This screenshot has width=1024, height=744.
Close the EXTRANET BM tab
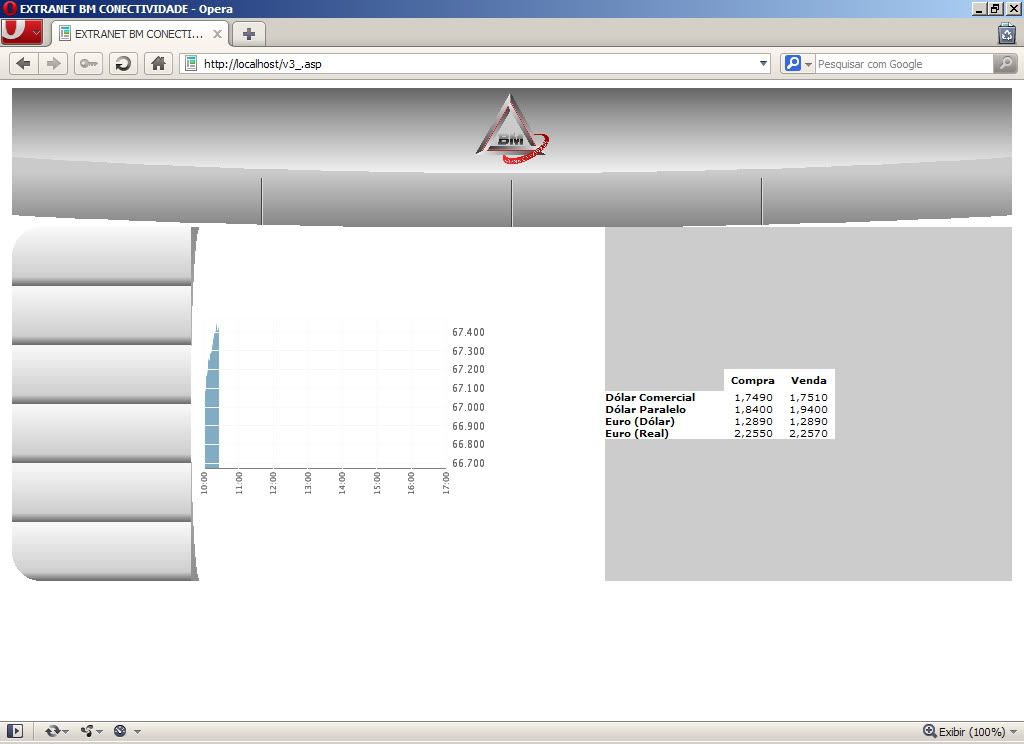tap(217, 33)
